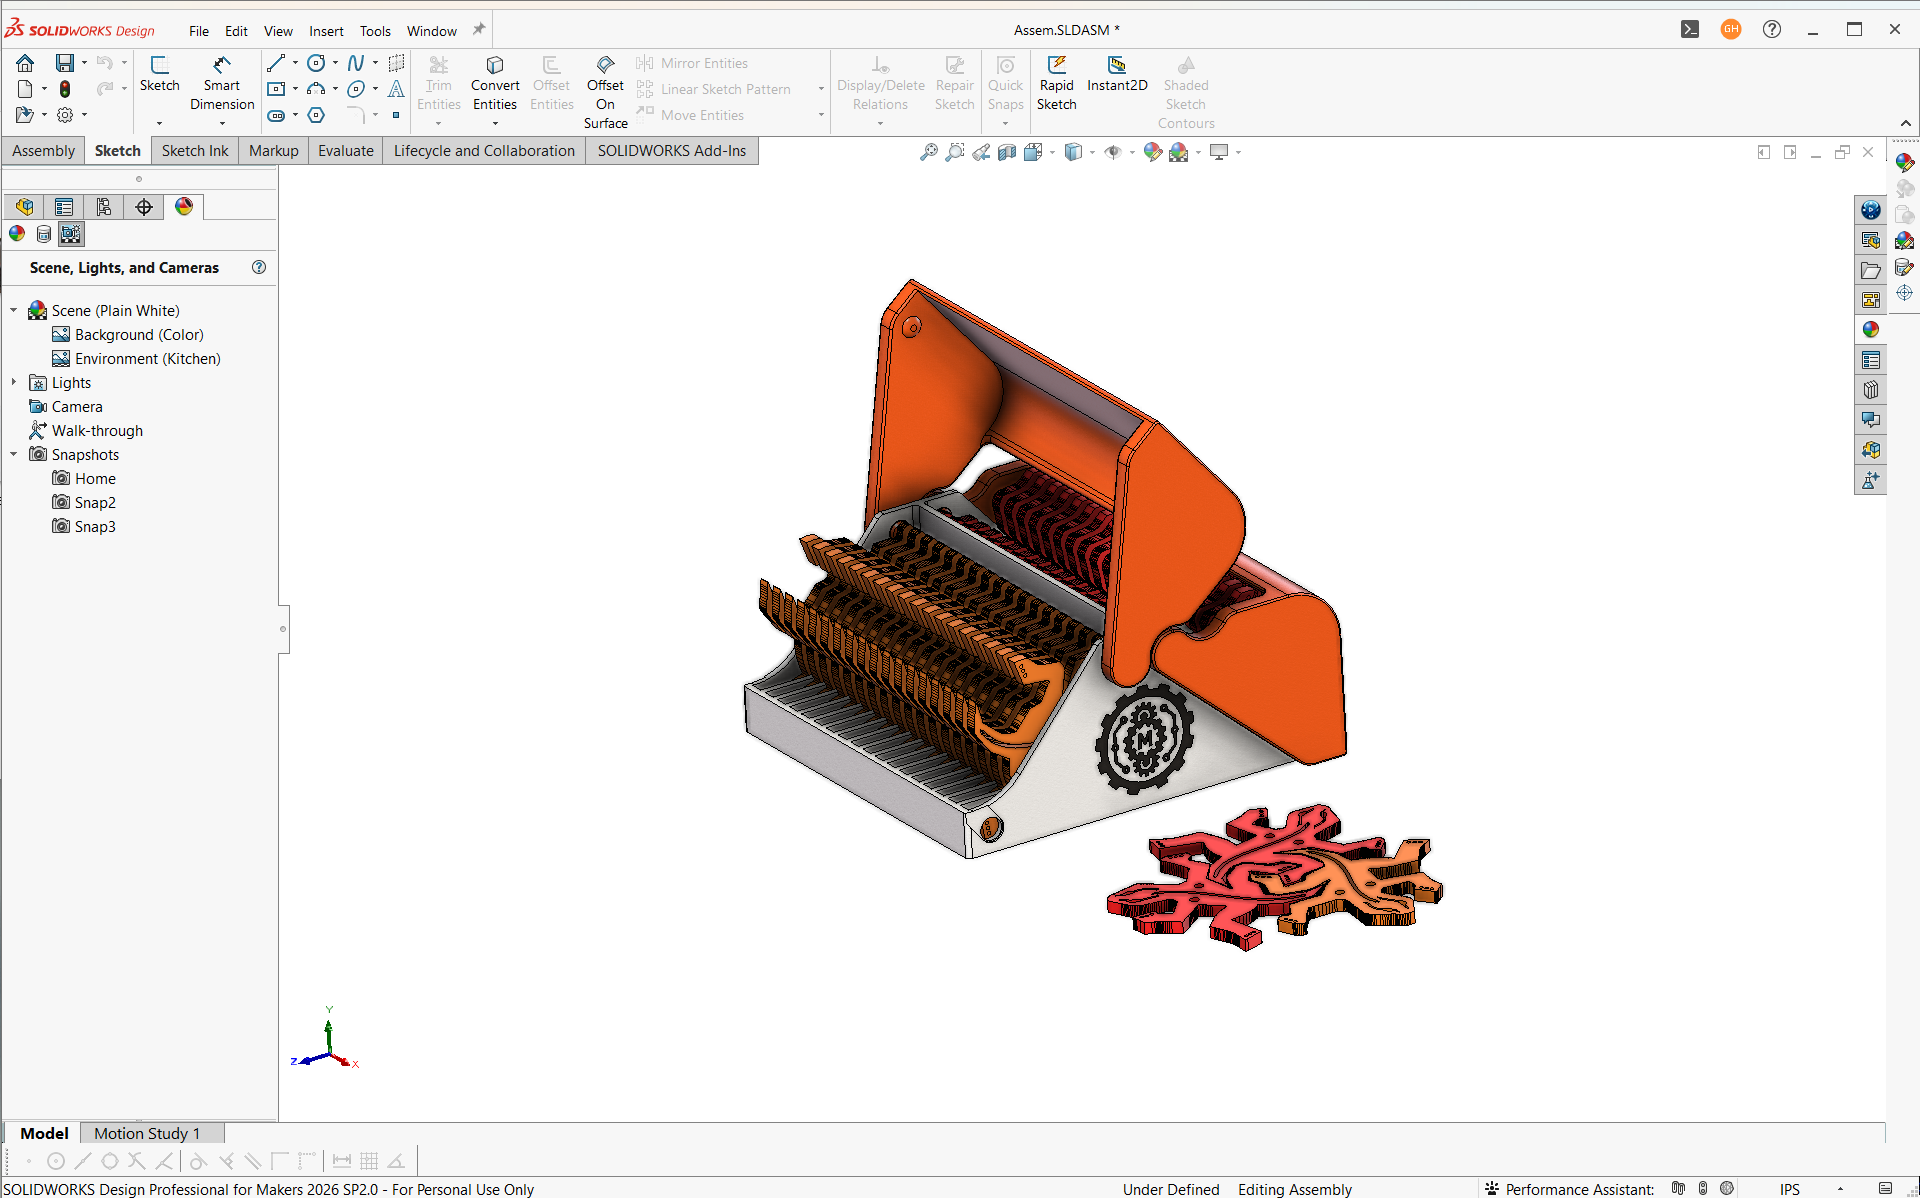Open the PropertyManager tab
This screenshot has width=1920, height=1198.
64,207
